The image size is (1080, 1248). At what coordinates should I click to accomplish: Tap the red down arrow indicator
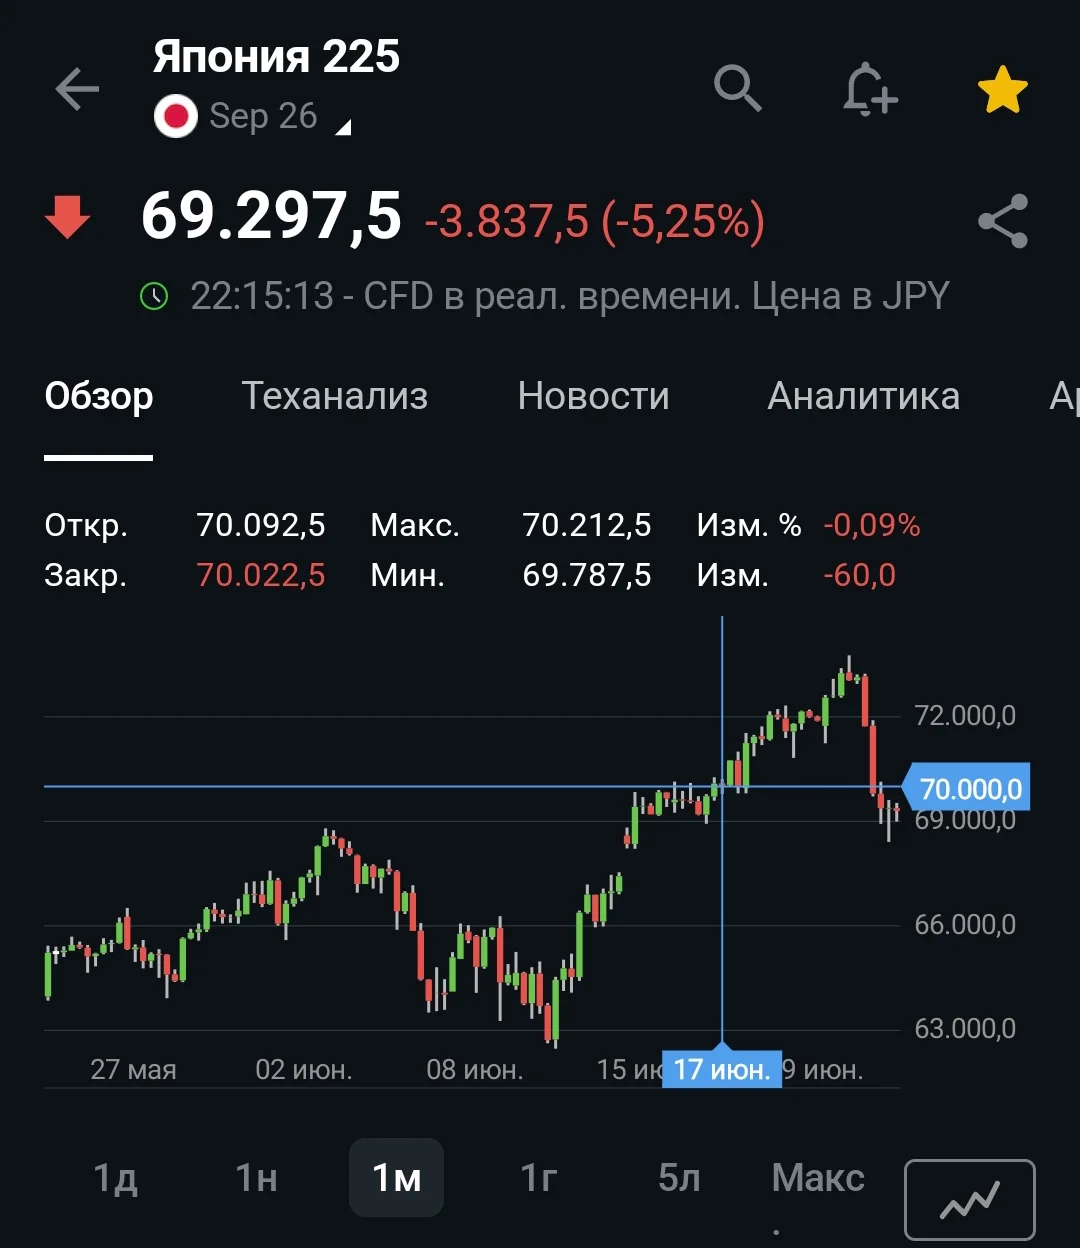pos(68,217)
